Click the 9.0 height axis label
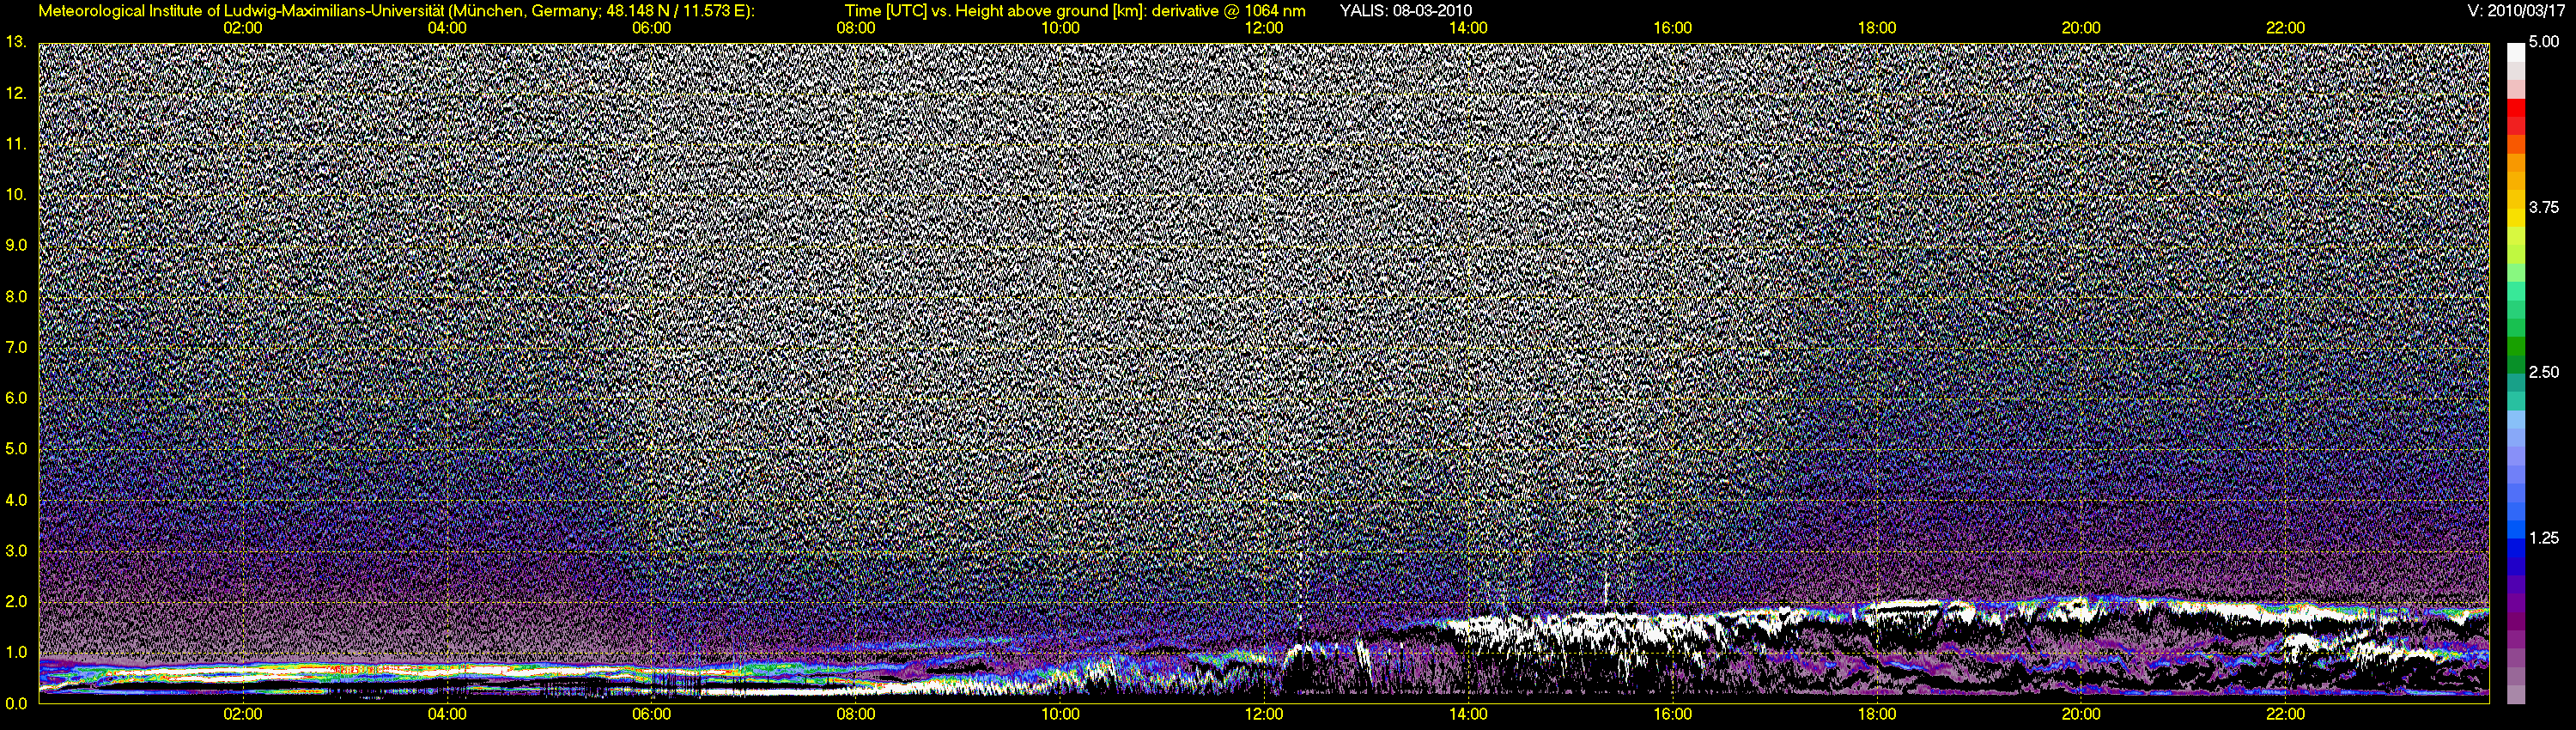The height and width of the screenshot is (730, 2576). click(x=16, y=245)
